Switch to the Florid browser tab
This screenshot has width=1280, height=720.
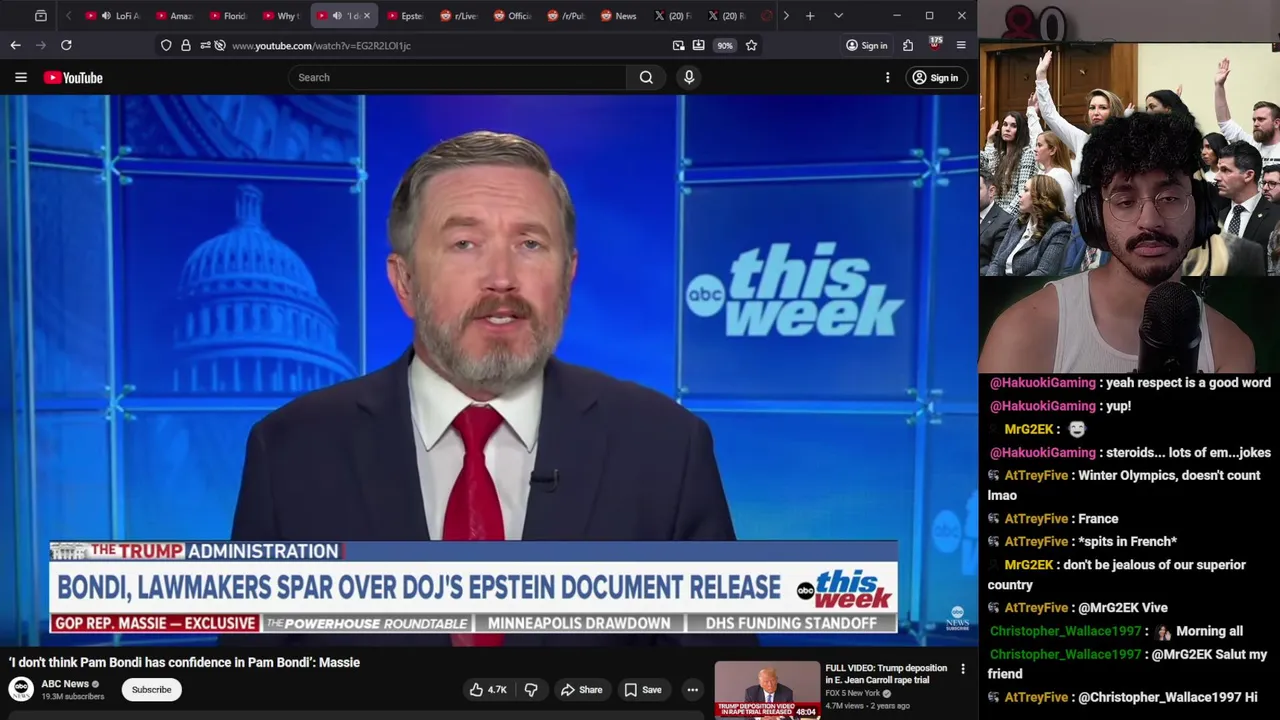(229, 16)
